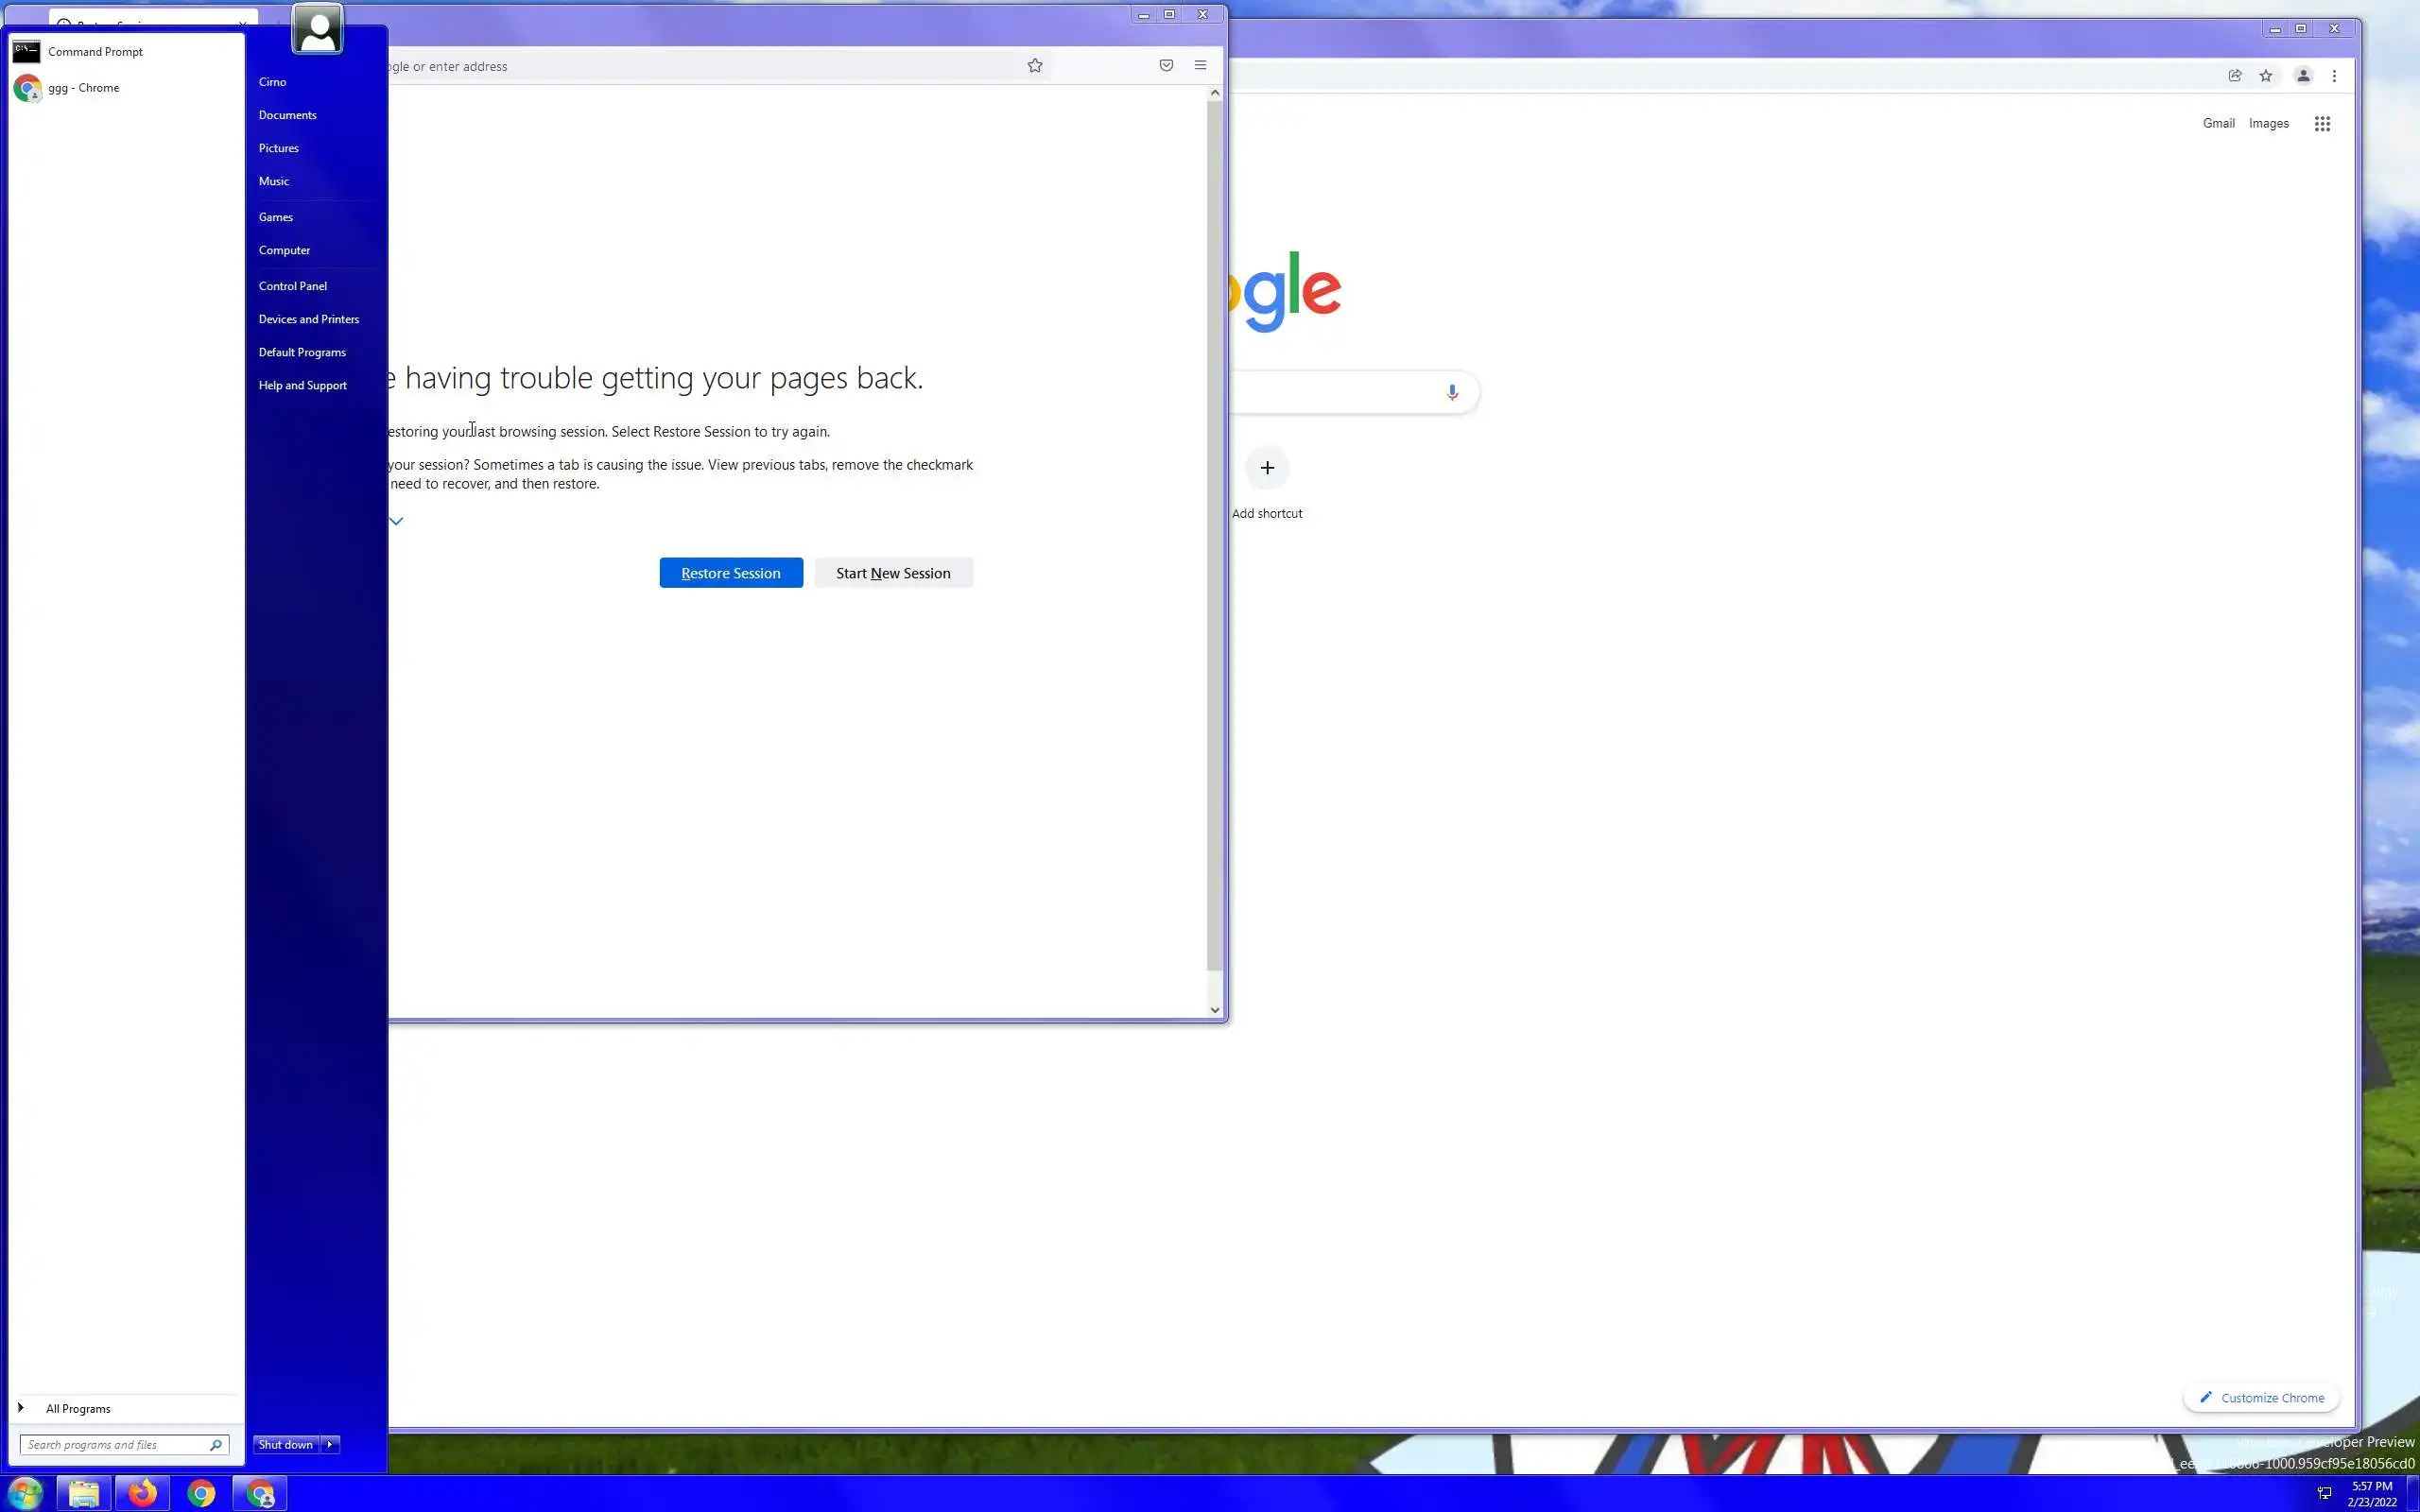
Task: Click Firefox bookmark star icon
Action: point(1035,66)
